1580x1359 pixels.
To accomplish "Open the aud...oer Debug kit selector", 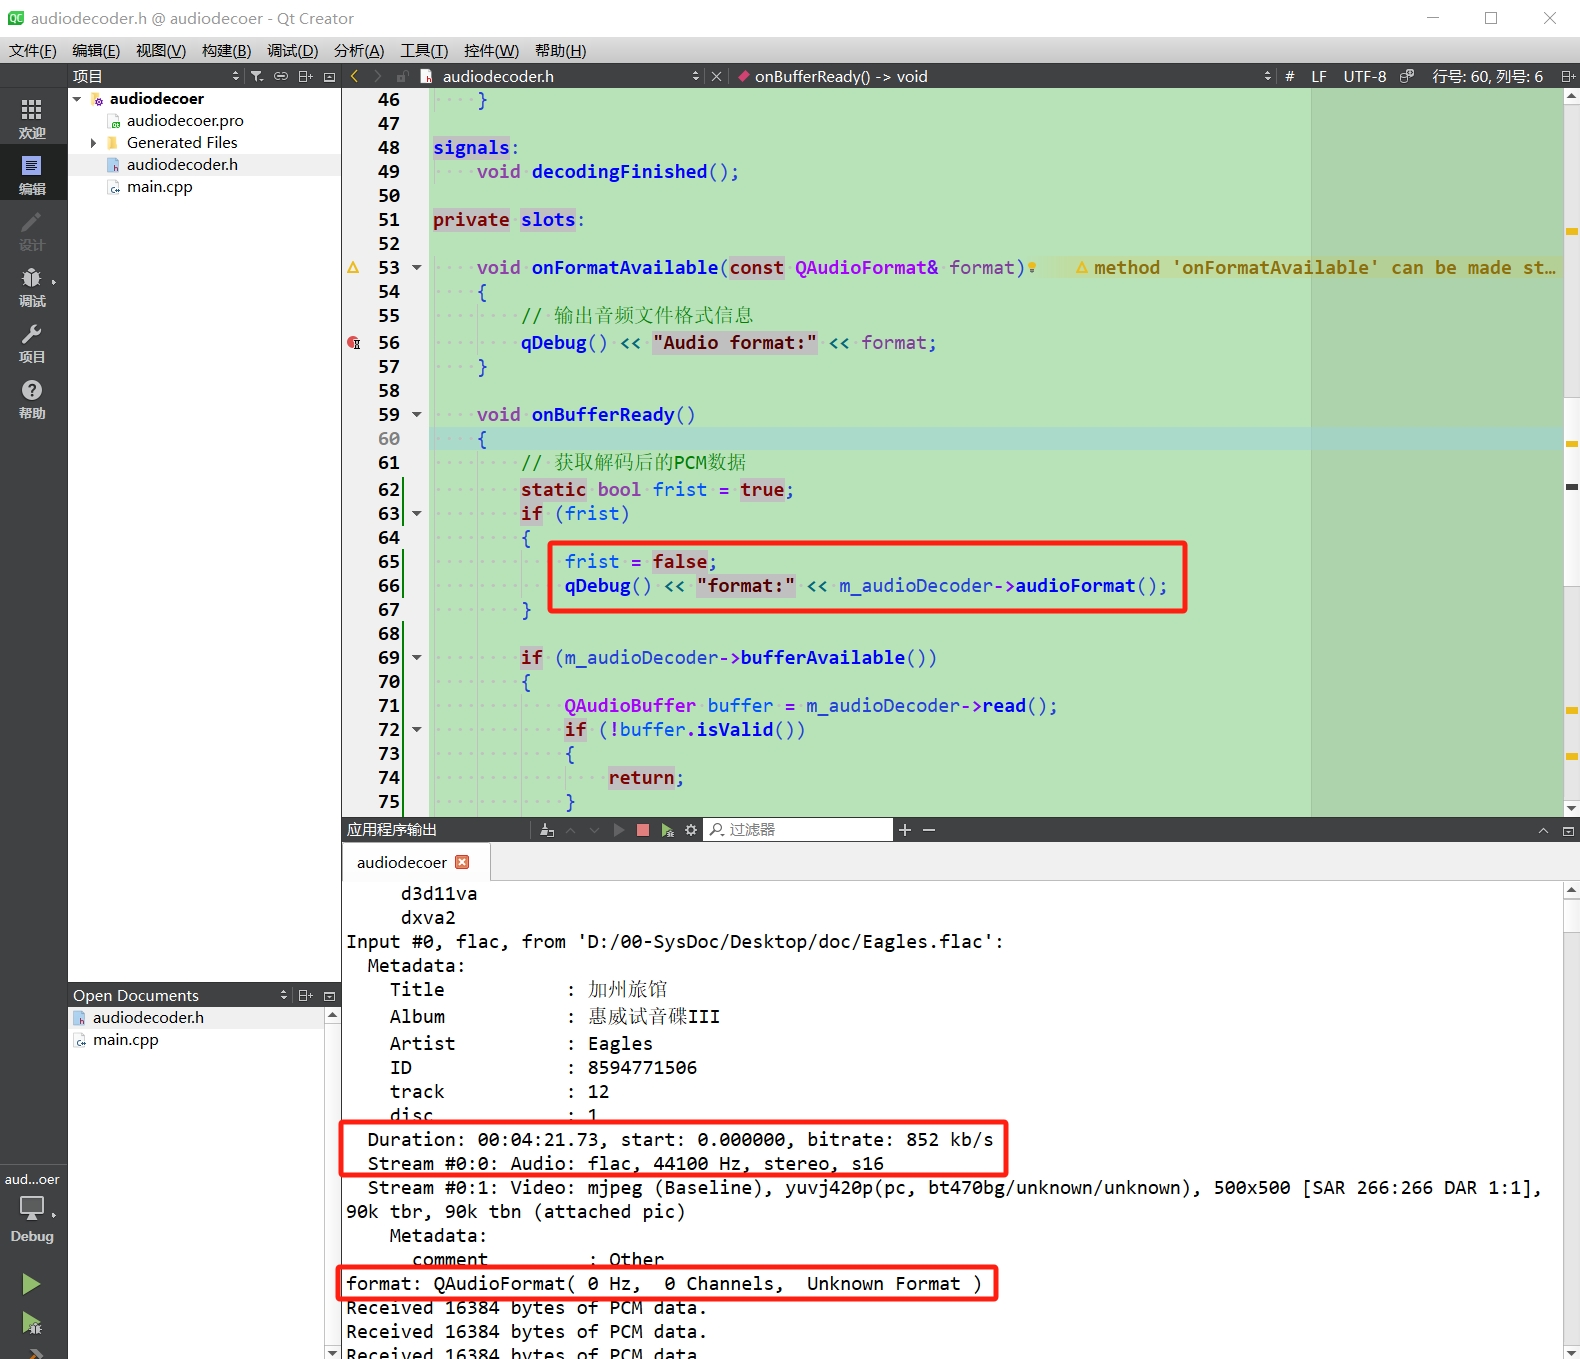I will [32, 1207].
